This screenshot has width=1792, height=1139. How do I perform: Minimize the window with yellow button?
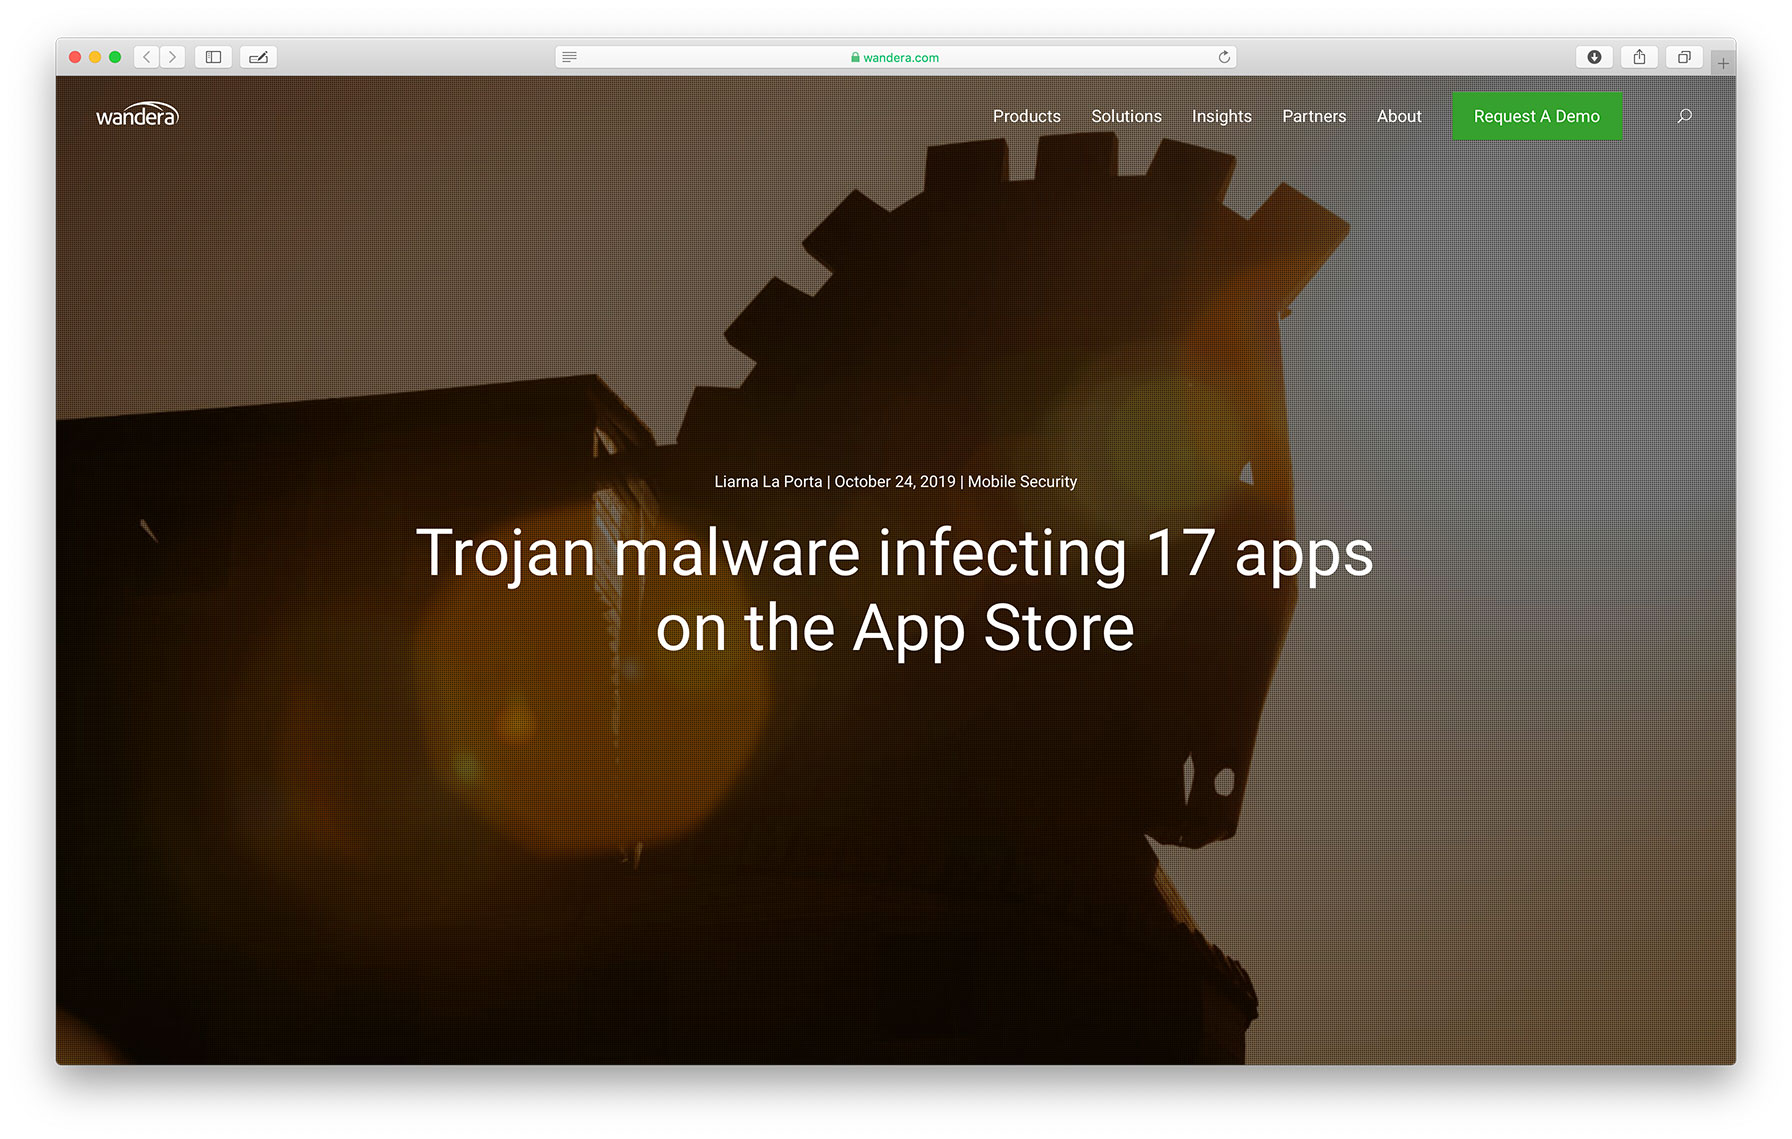coord(95,57)
